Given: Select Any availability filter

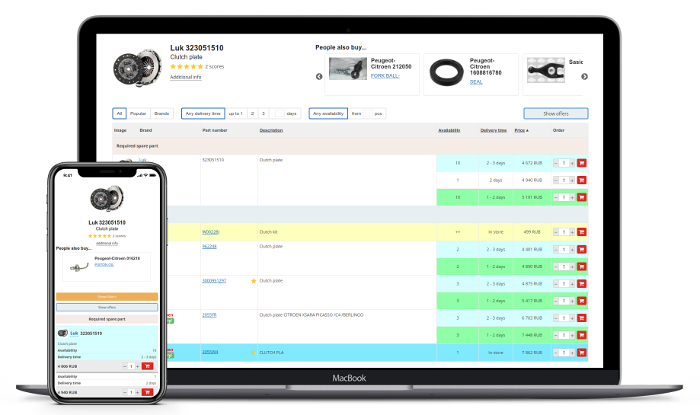Looking at the screenshot, I should (x=327, y=113).
